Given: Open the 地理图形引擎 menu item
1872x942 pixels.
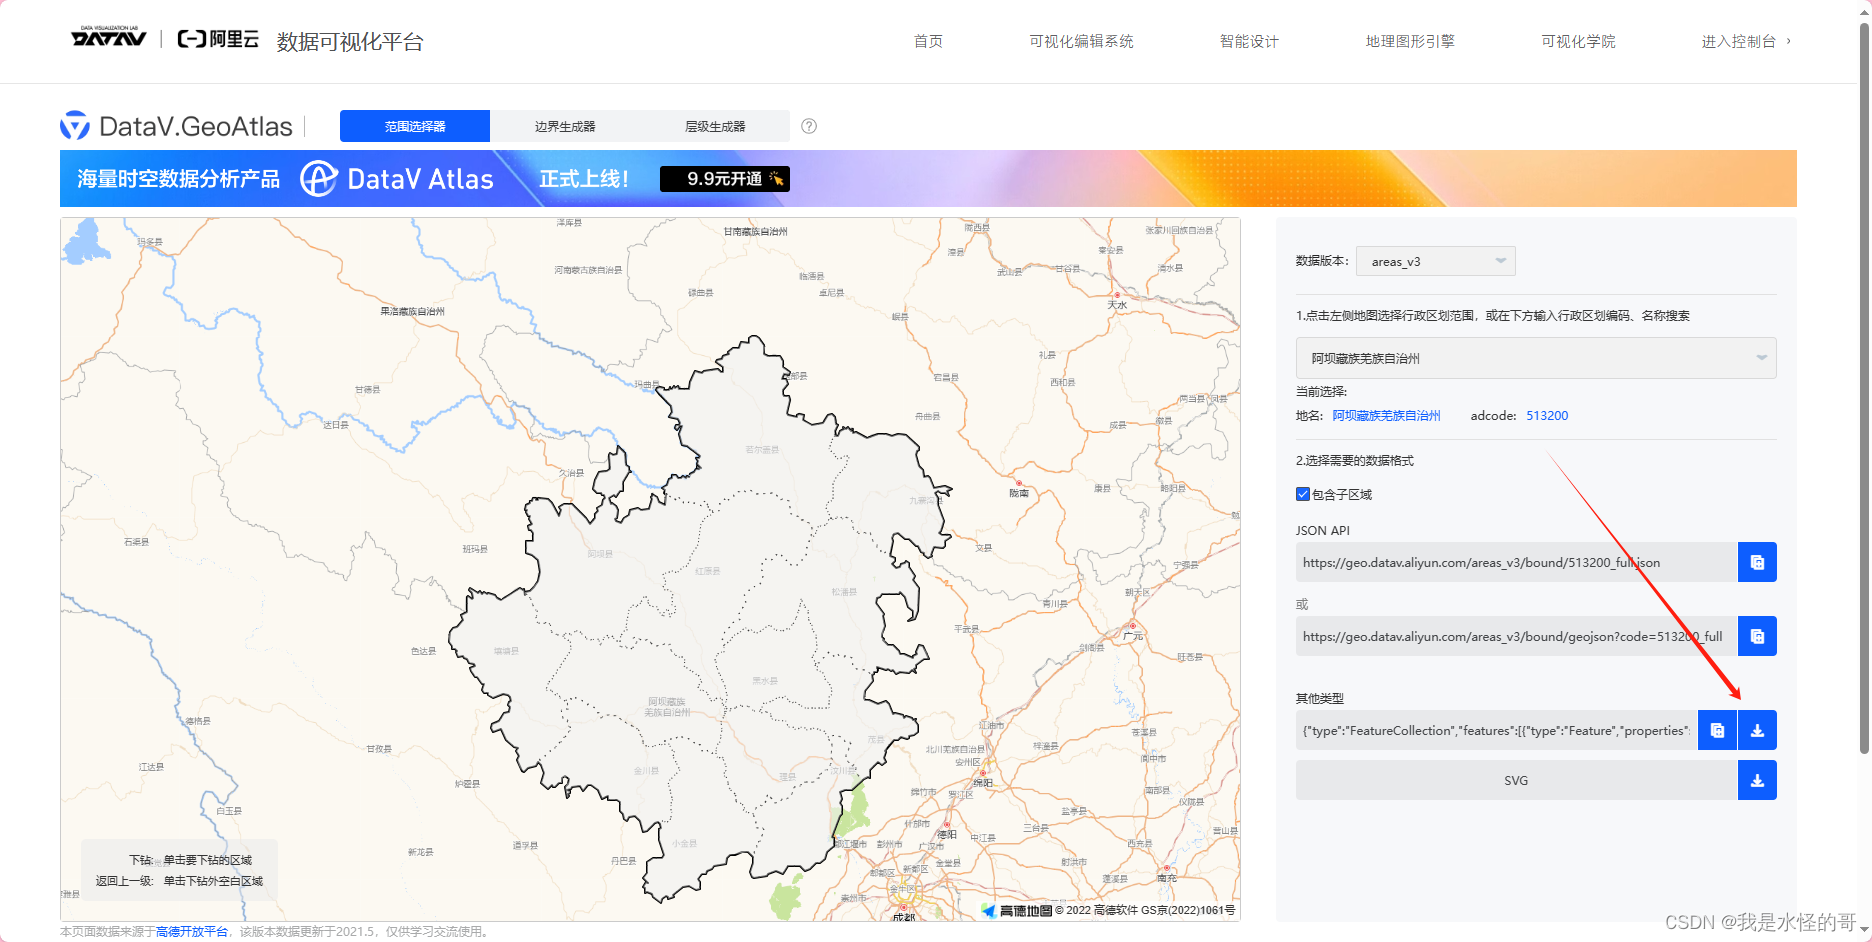Looking at the screenshot, I should (x=1410, y=41).
